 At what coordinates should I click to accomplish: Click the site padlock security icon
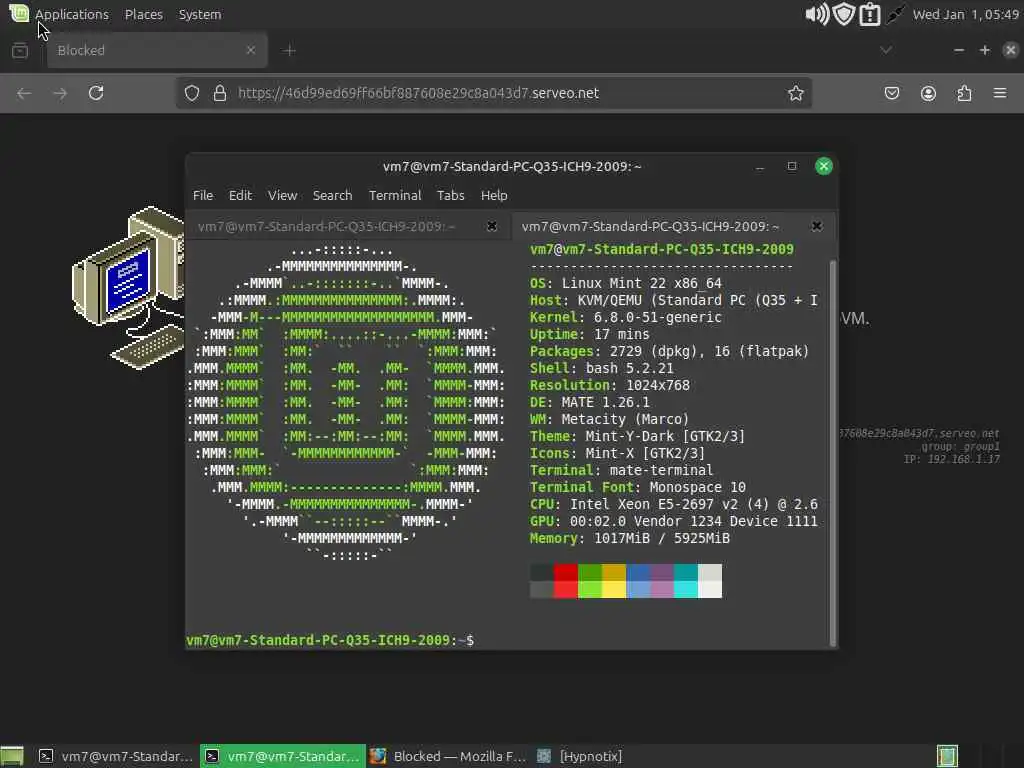point(220,93)
